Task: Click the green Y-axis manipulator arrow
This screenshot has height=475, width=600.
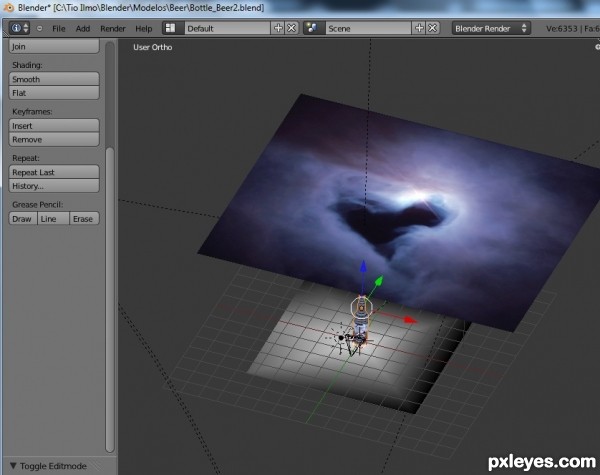Action: (x=378, y=281)
